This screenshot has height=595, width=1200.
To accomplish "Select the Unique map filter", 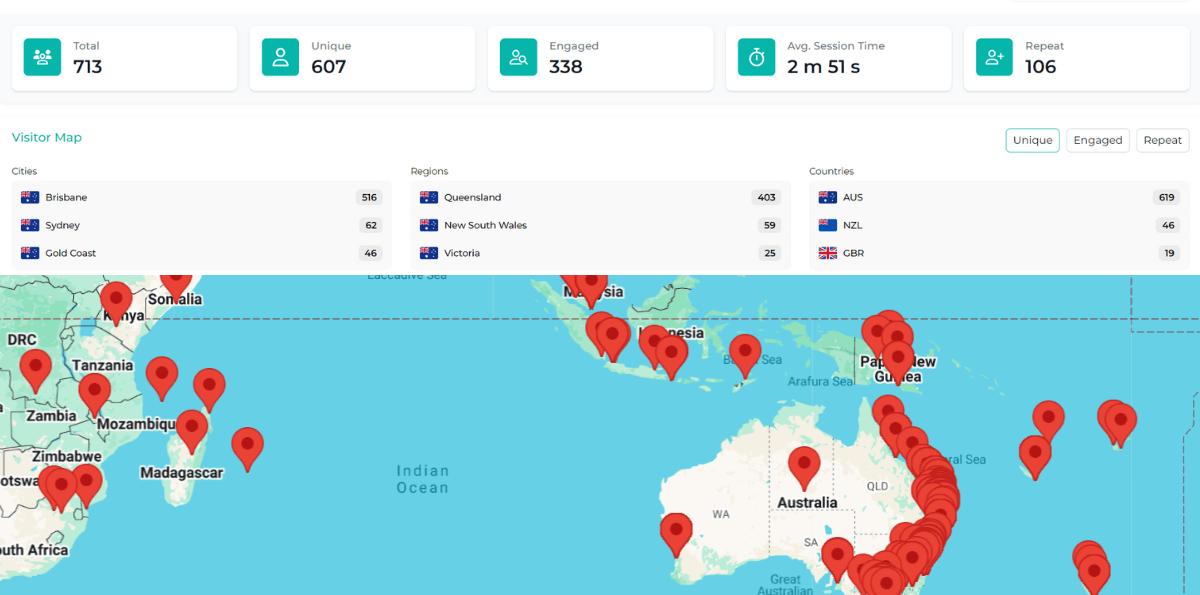I will (1032, 140).
